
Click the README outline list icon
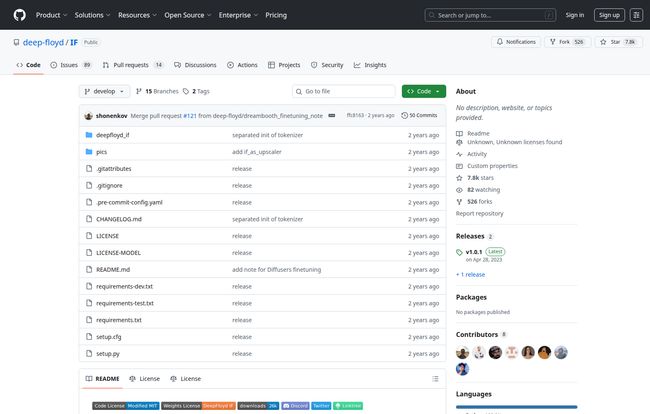coord(435,379)
